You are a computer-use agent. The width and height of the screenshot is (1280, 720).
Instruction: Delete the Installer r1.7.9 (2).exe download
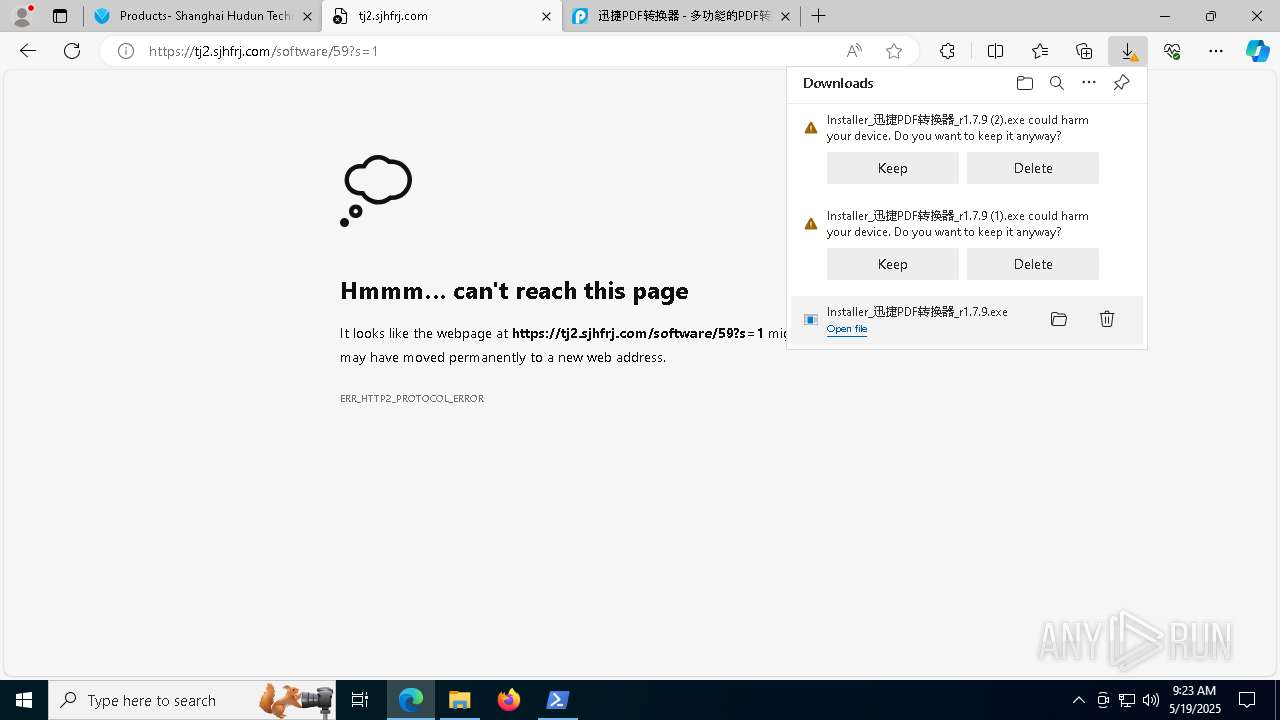(x=1033, y=168)
